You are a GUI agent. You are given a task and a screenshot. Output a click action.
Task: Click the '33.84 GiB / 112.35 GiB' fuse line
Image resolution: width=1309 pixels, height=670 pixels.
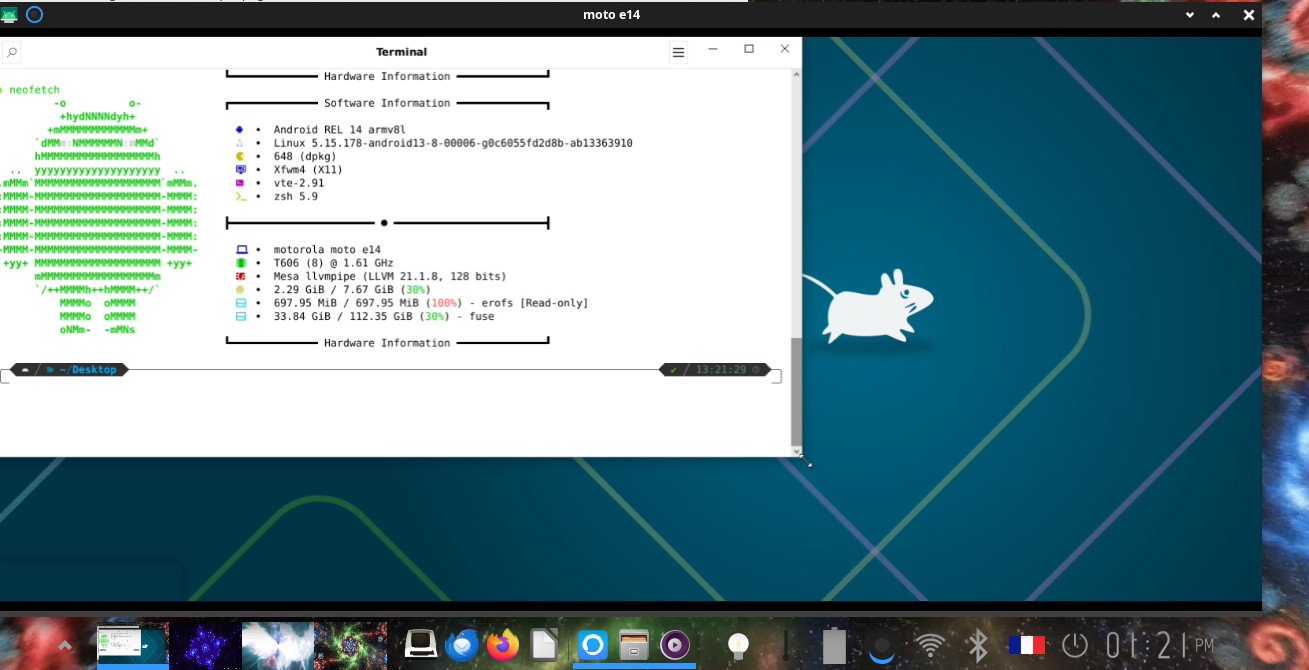tap(384, 316)
